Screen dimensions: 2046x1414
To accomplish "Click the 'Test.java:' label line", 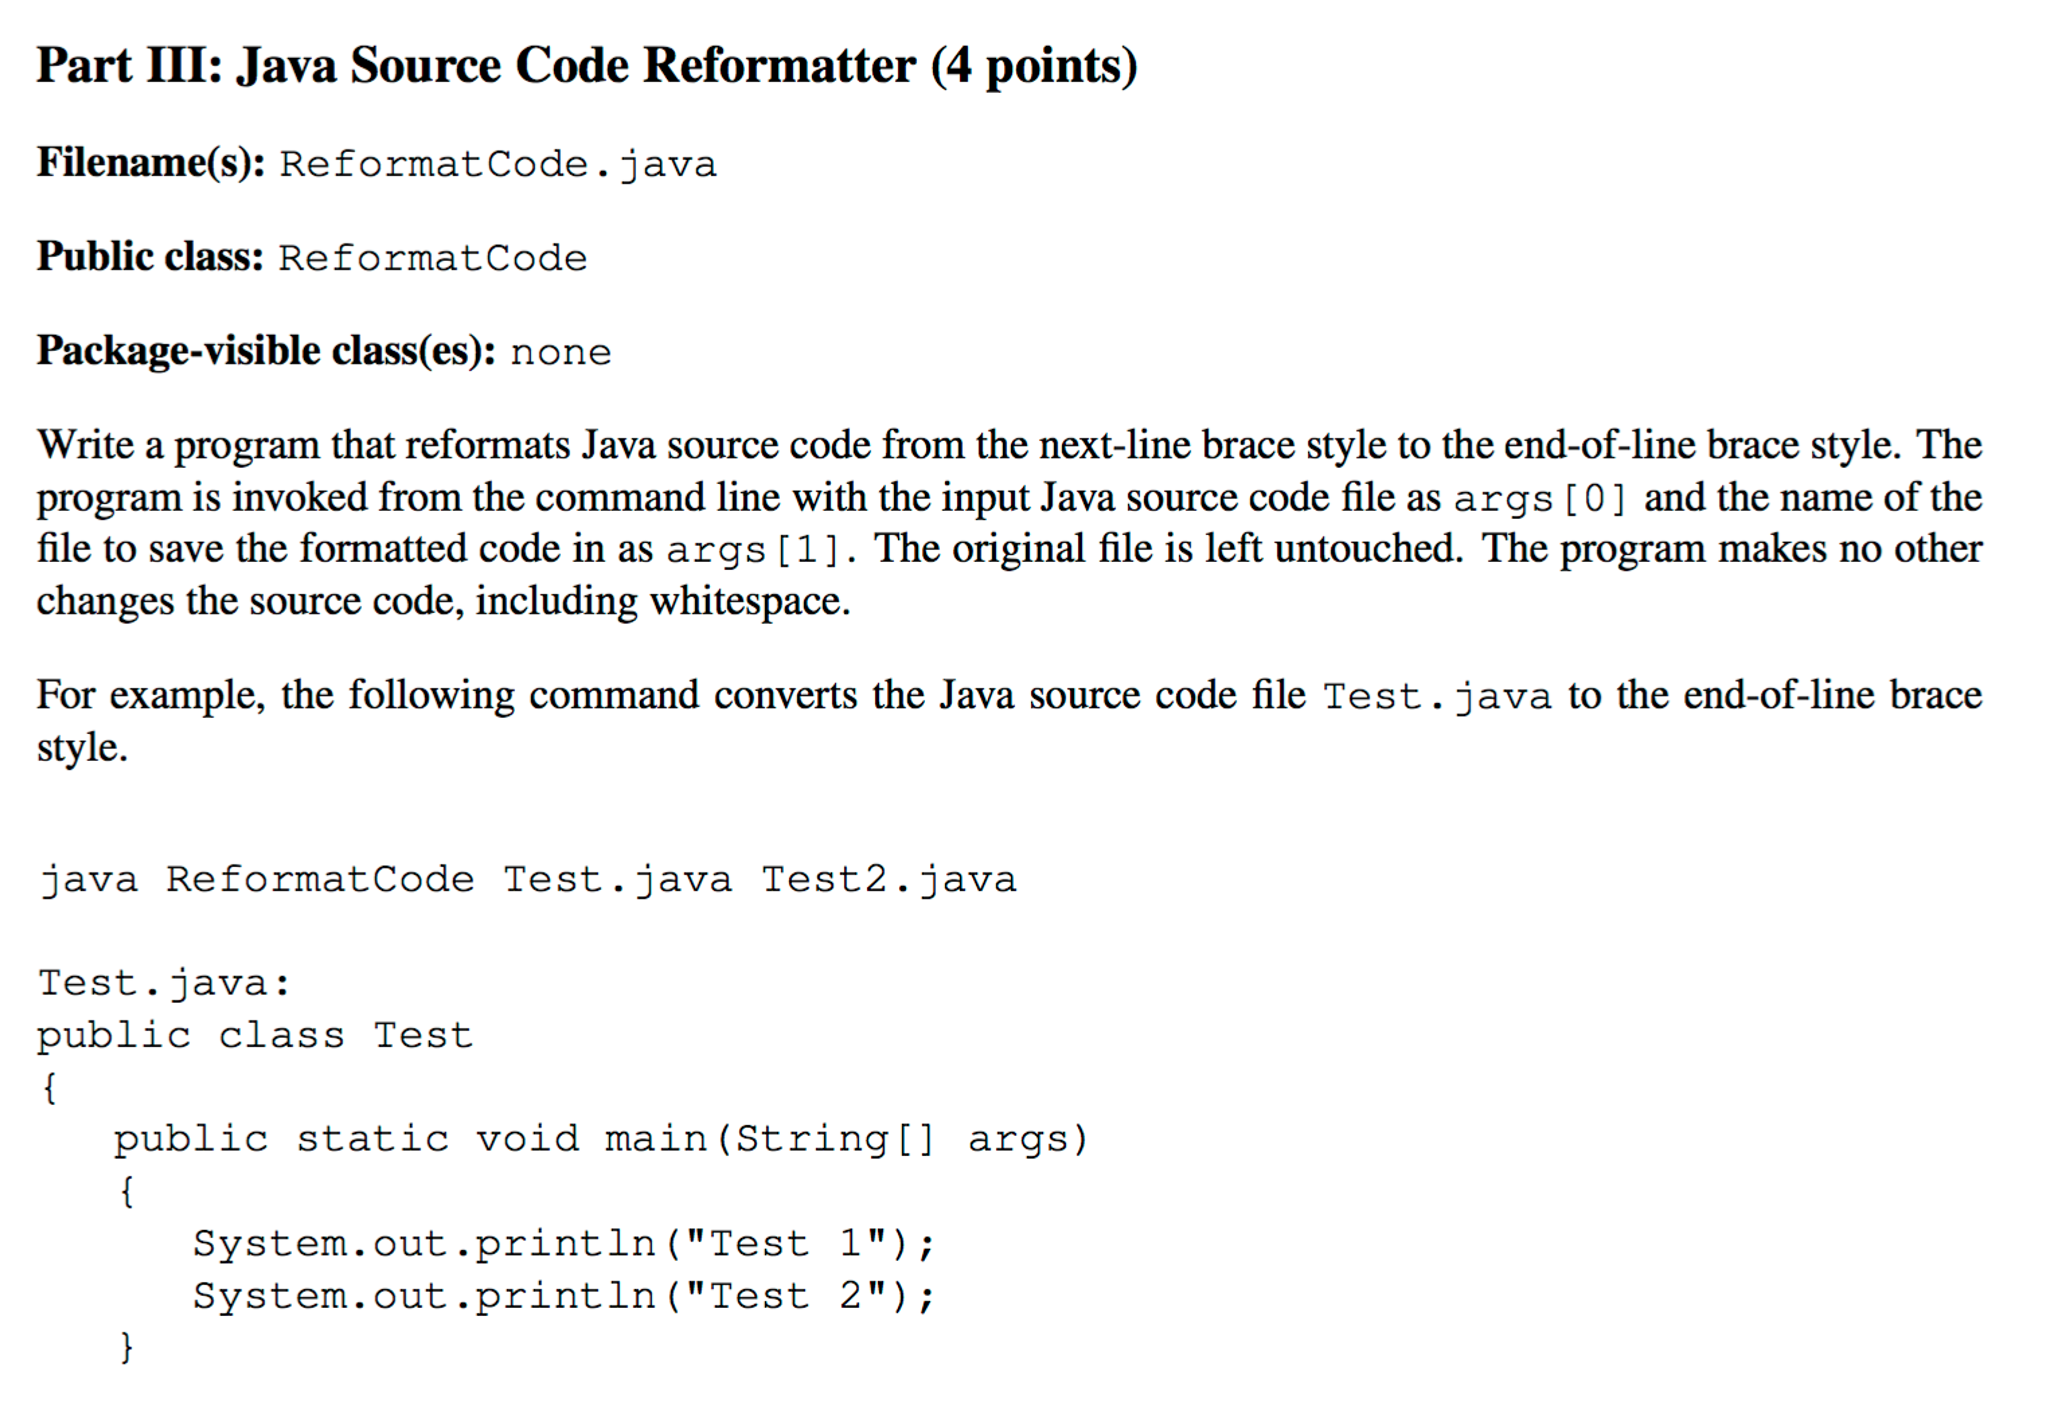I will point(165,983).
